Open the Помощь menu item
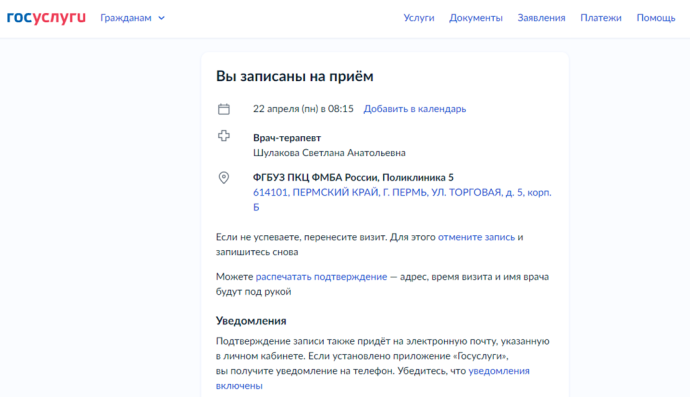Viewport: 690px width, 397px height. pos(656,18)
